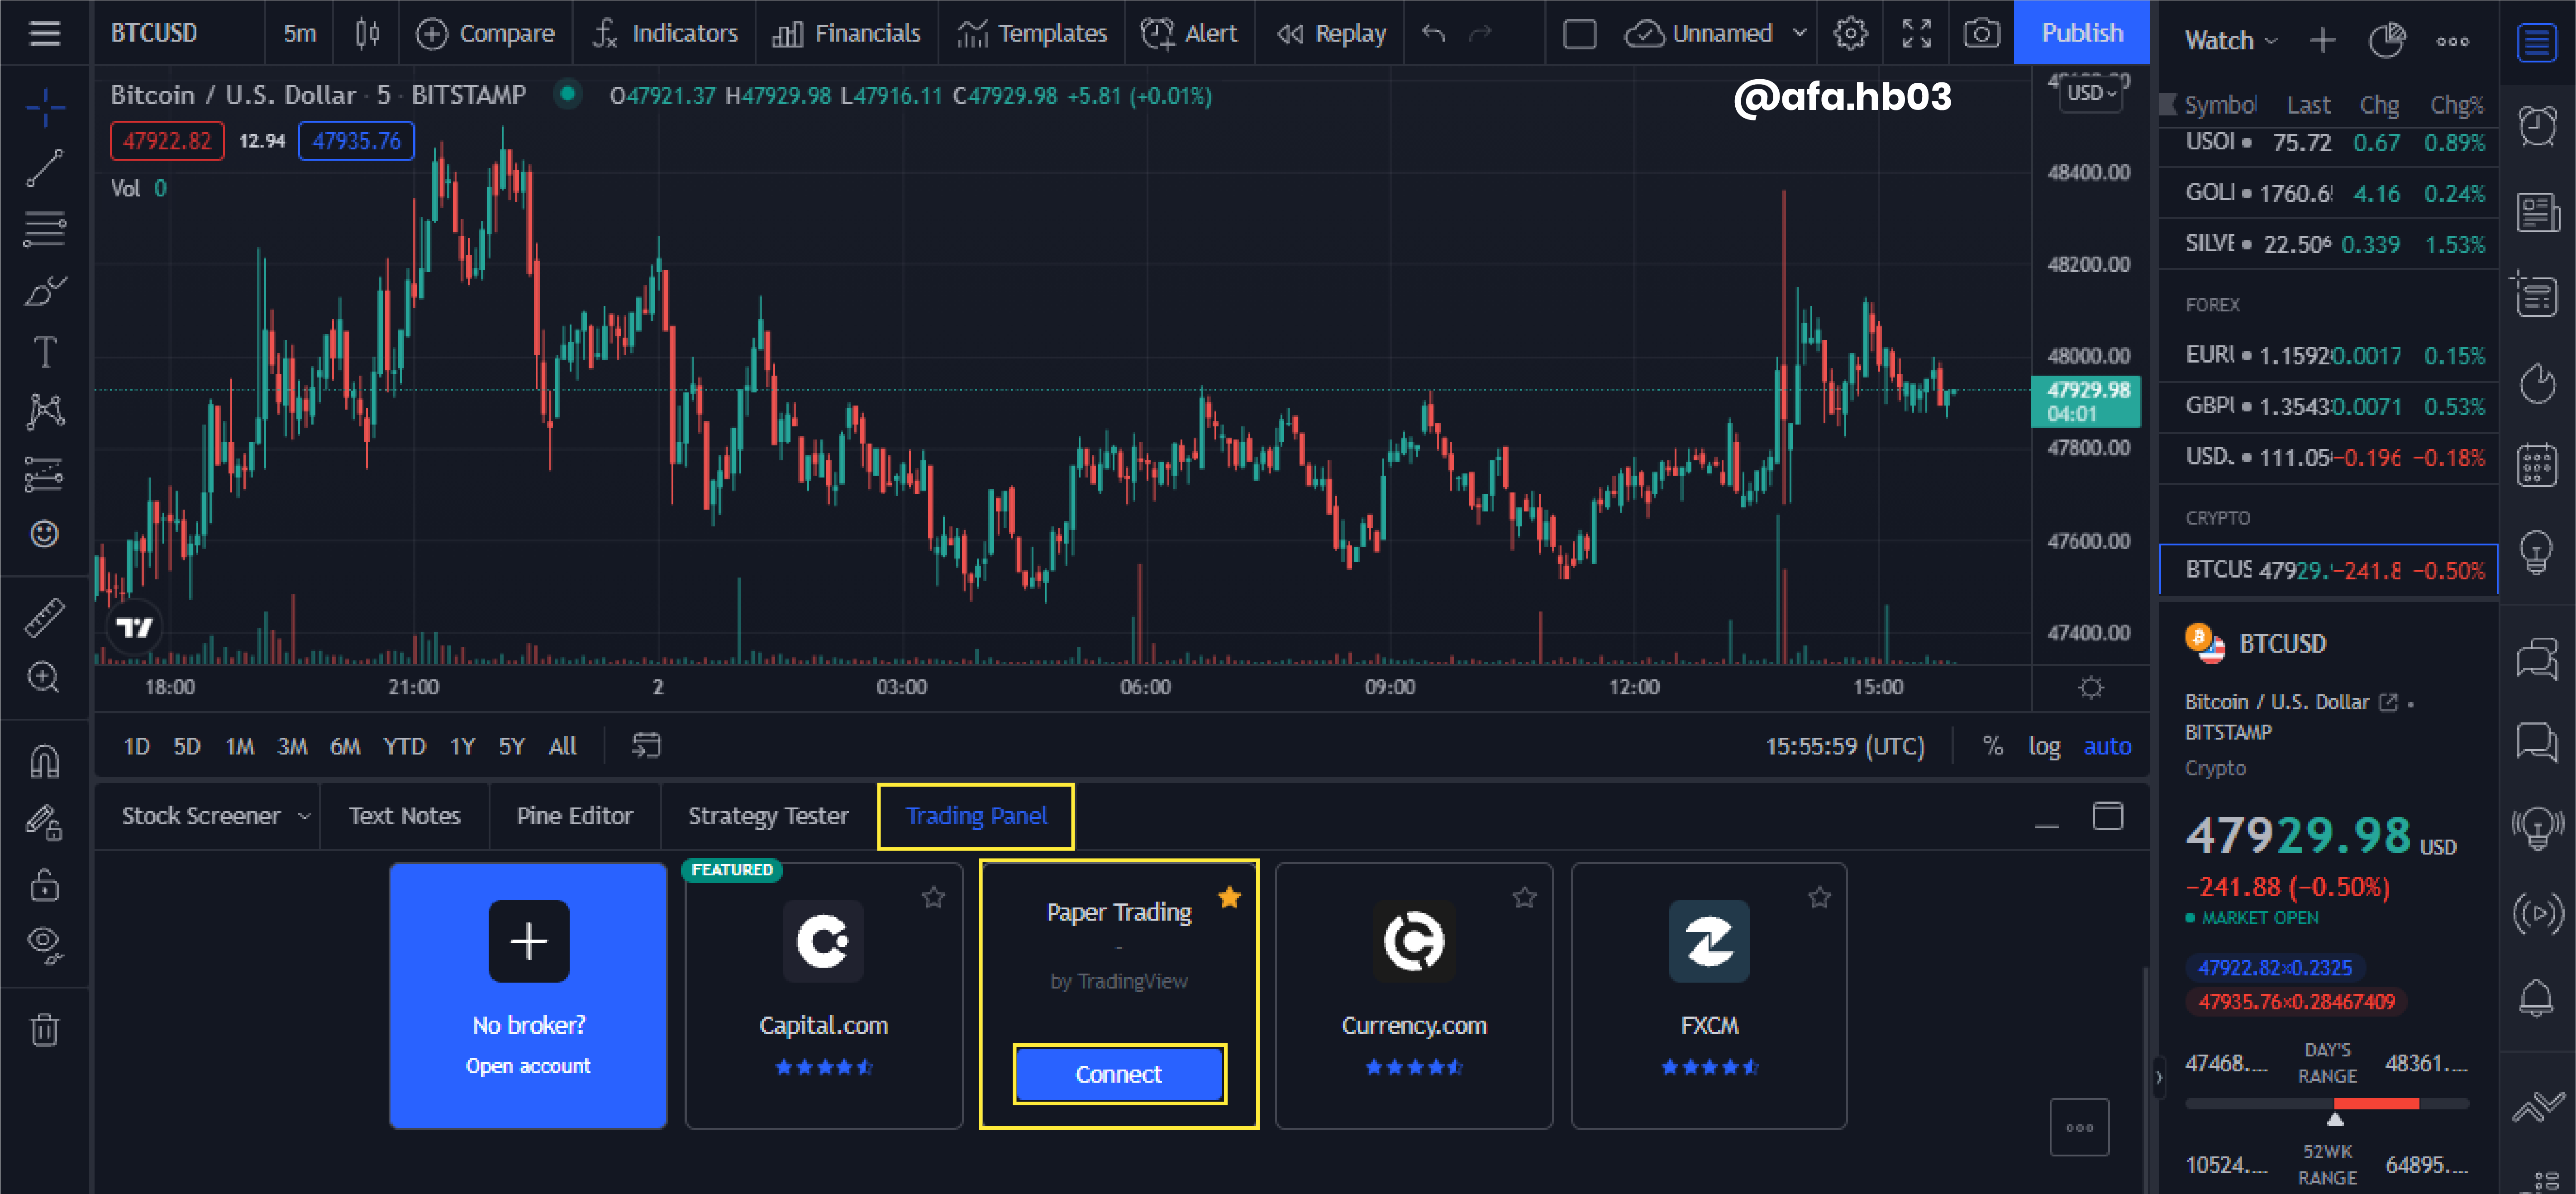Take a chart snapshot with camera
This screenshot has width=2576, height=1194.
[1981, 33]
